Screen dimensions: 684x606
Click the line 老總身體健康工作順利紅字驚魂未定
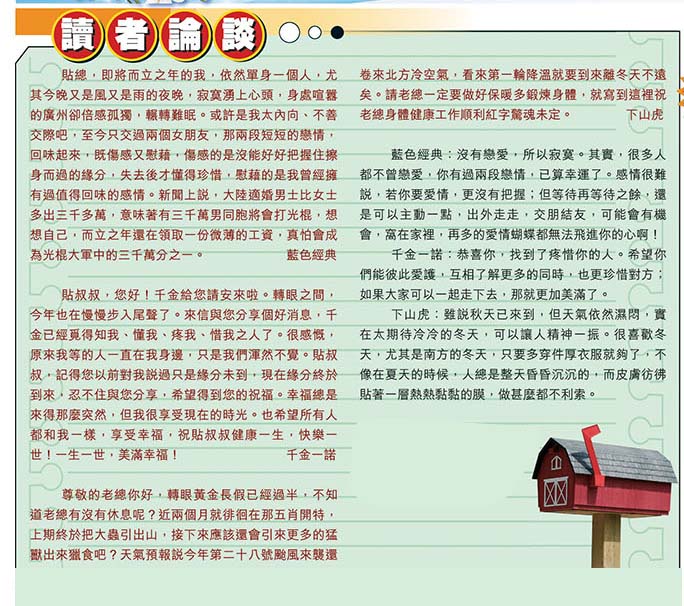tap(465, 115)
